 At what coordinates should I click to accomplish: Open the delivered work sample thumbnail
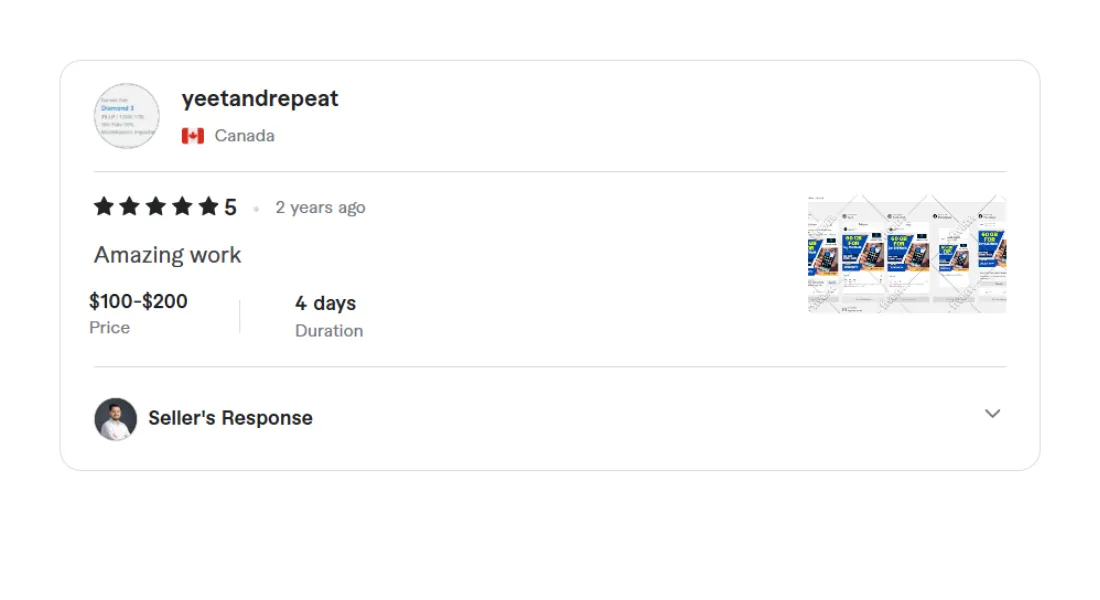906,254
